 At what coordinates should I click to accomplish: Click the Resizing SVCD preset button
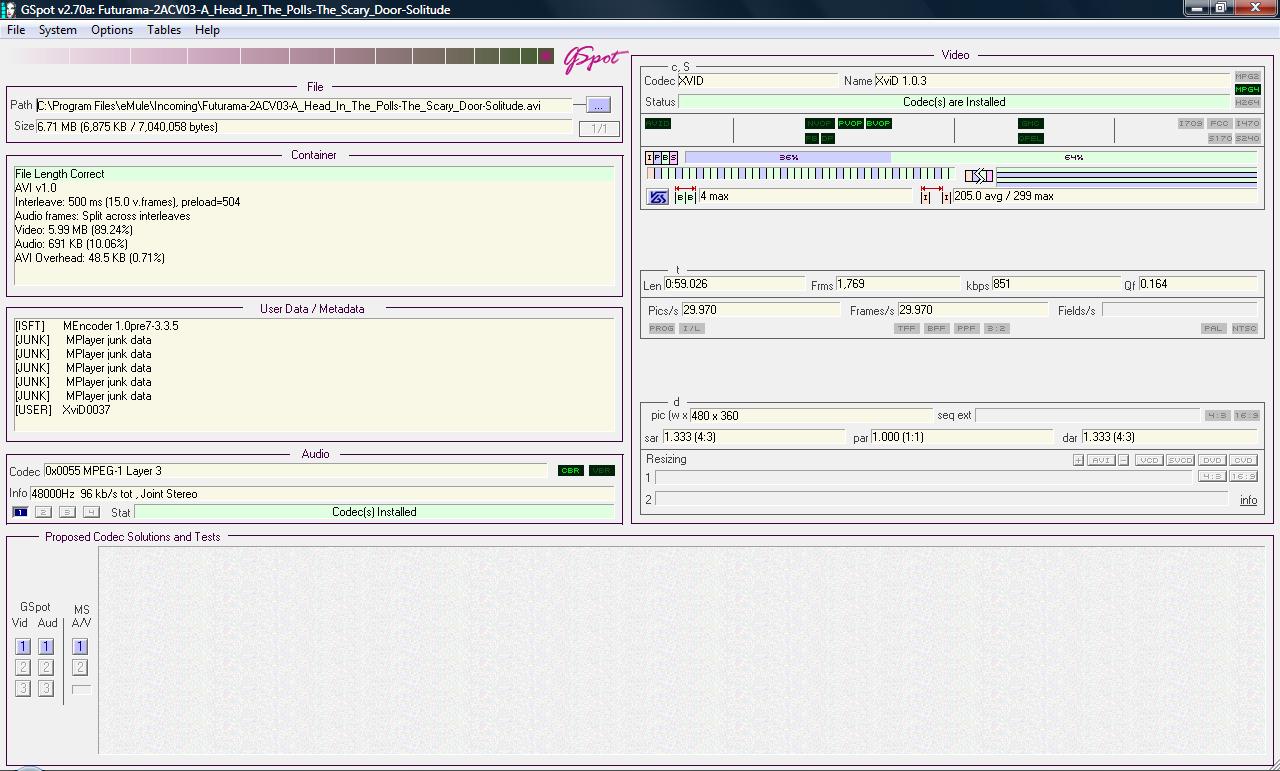(1180, 460)
